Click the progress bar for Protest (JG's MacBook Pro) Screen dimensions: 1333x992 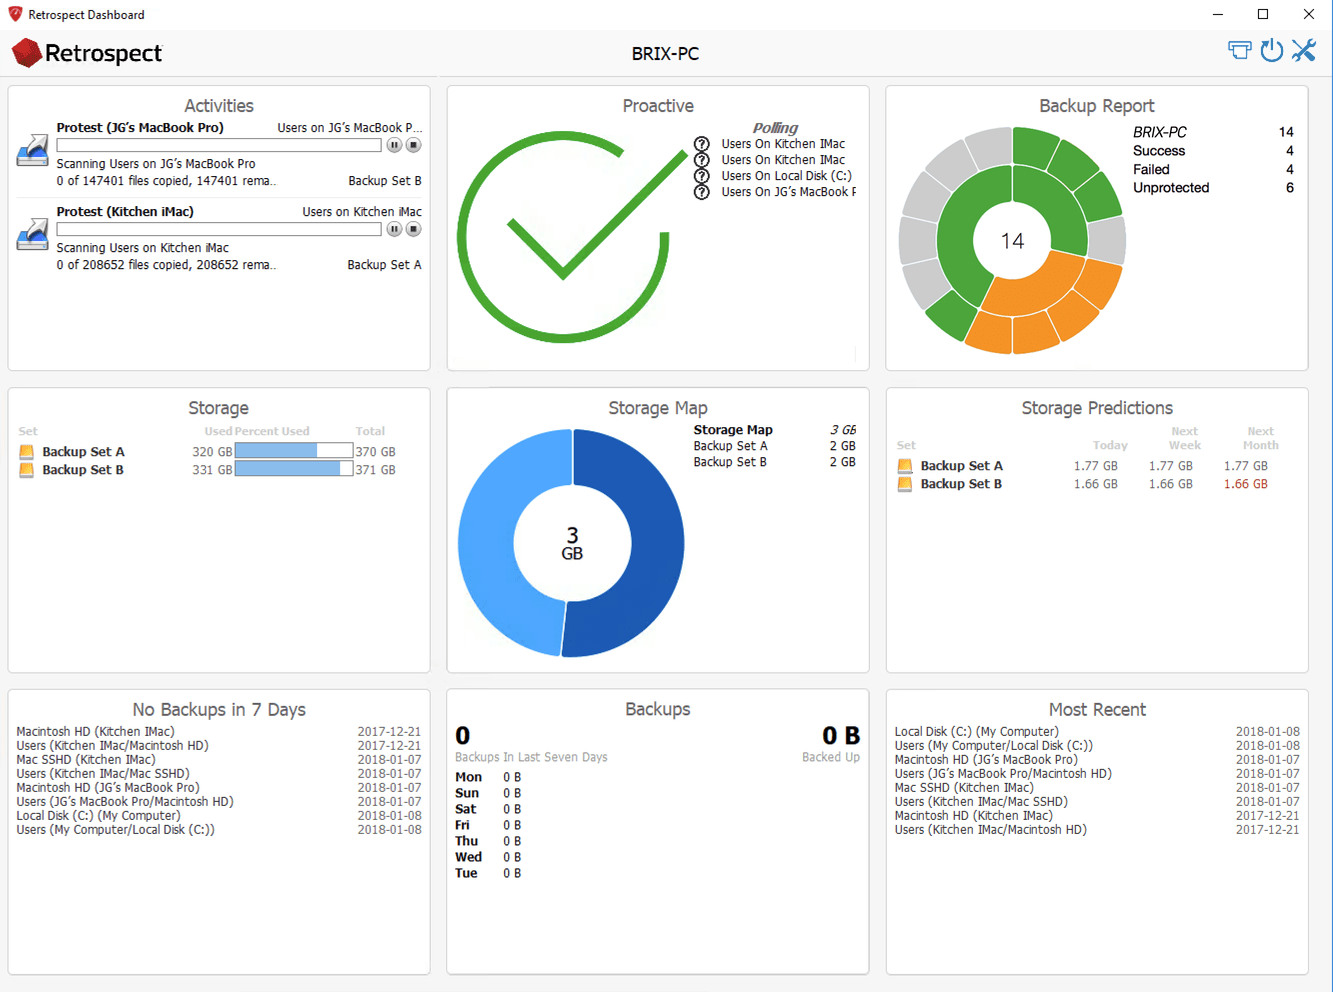219,145
